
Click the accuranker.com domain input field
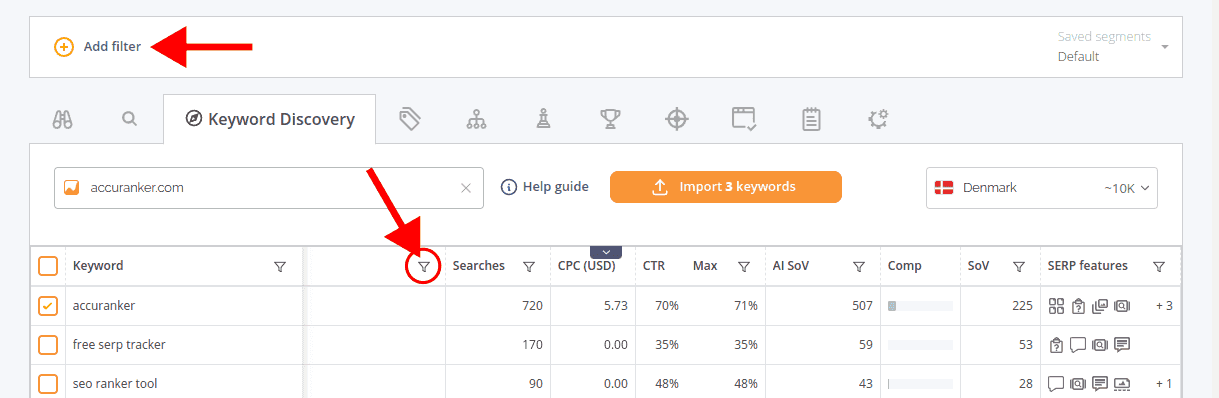tap(269, 187)
